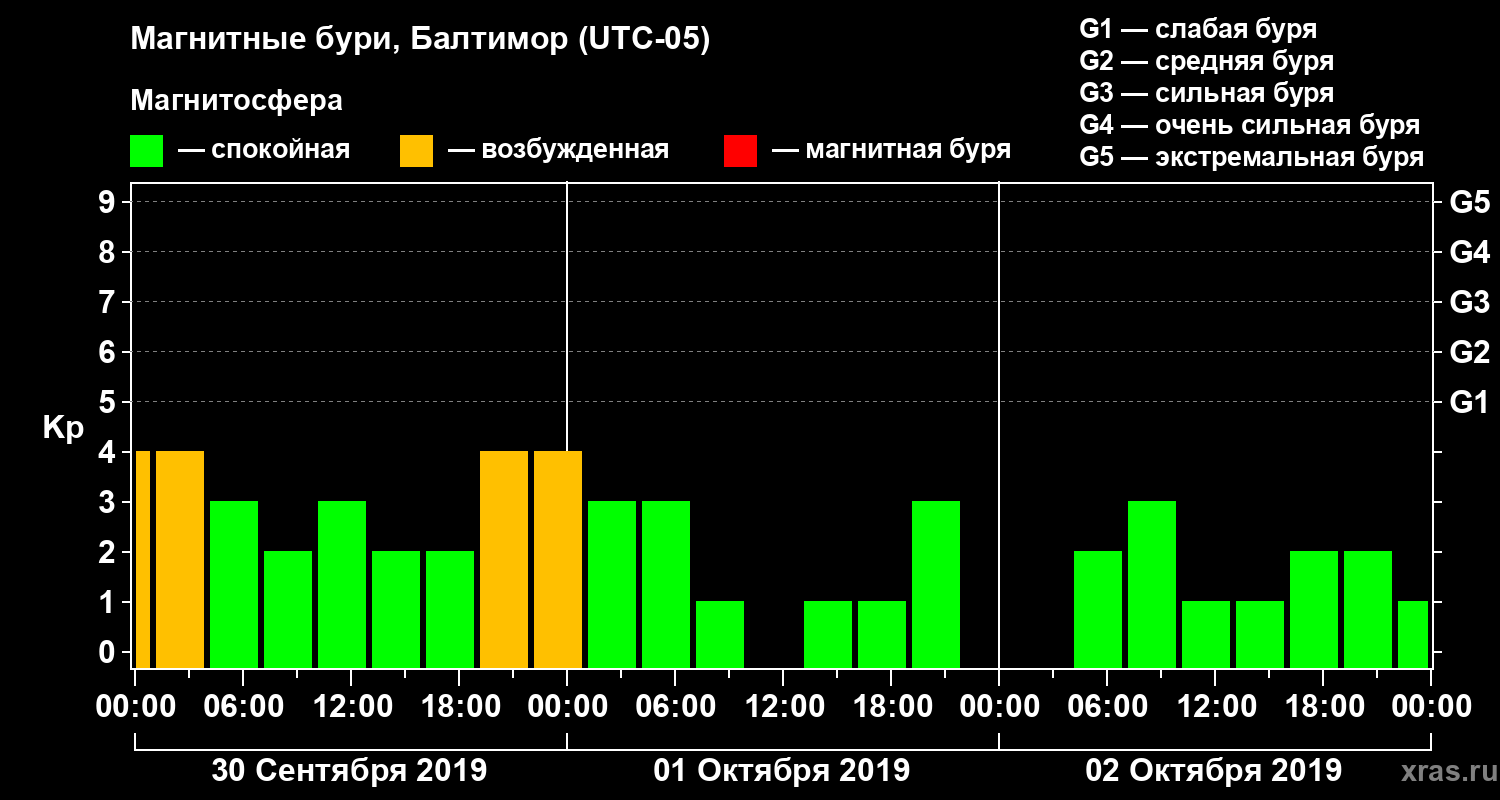
Task: Click the 'G4' label beside the chart's right axis
Action: point(1469,252)
